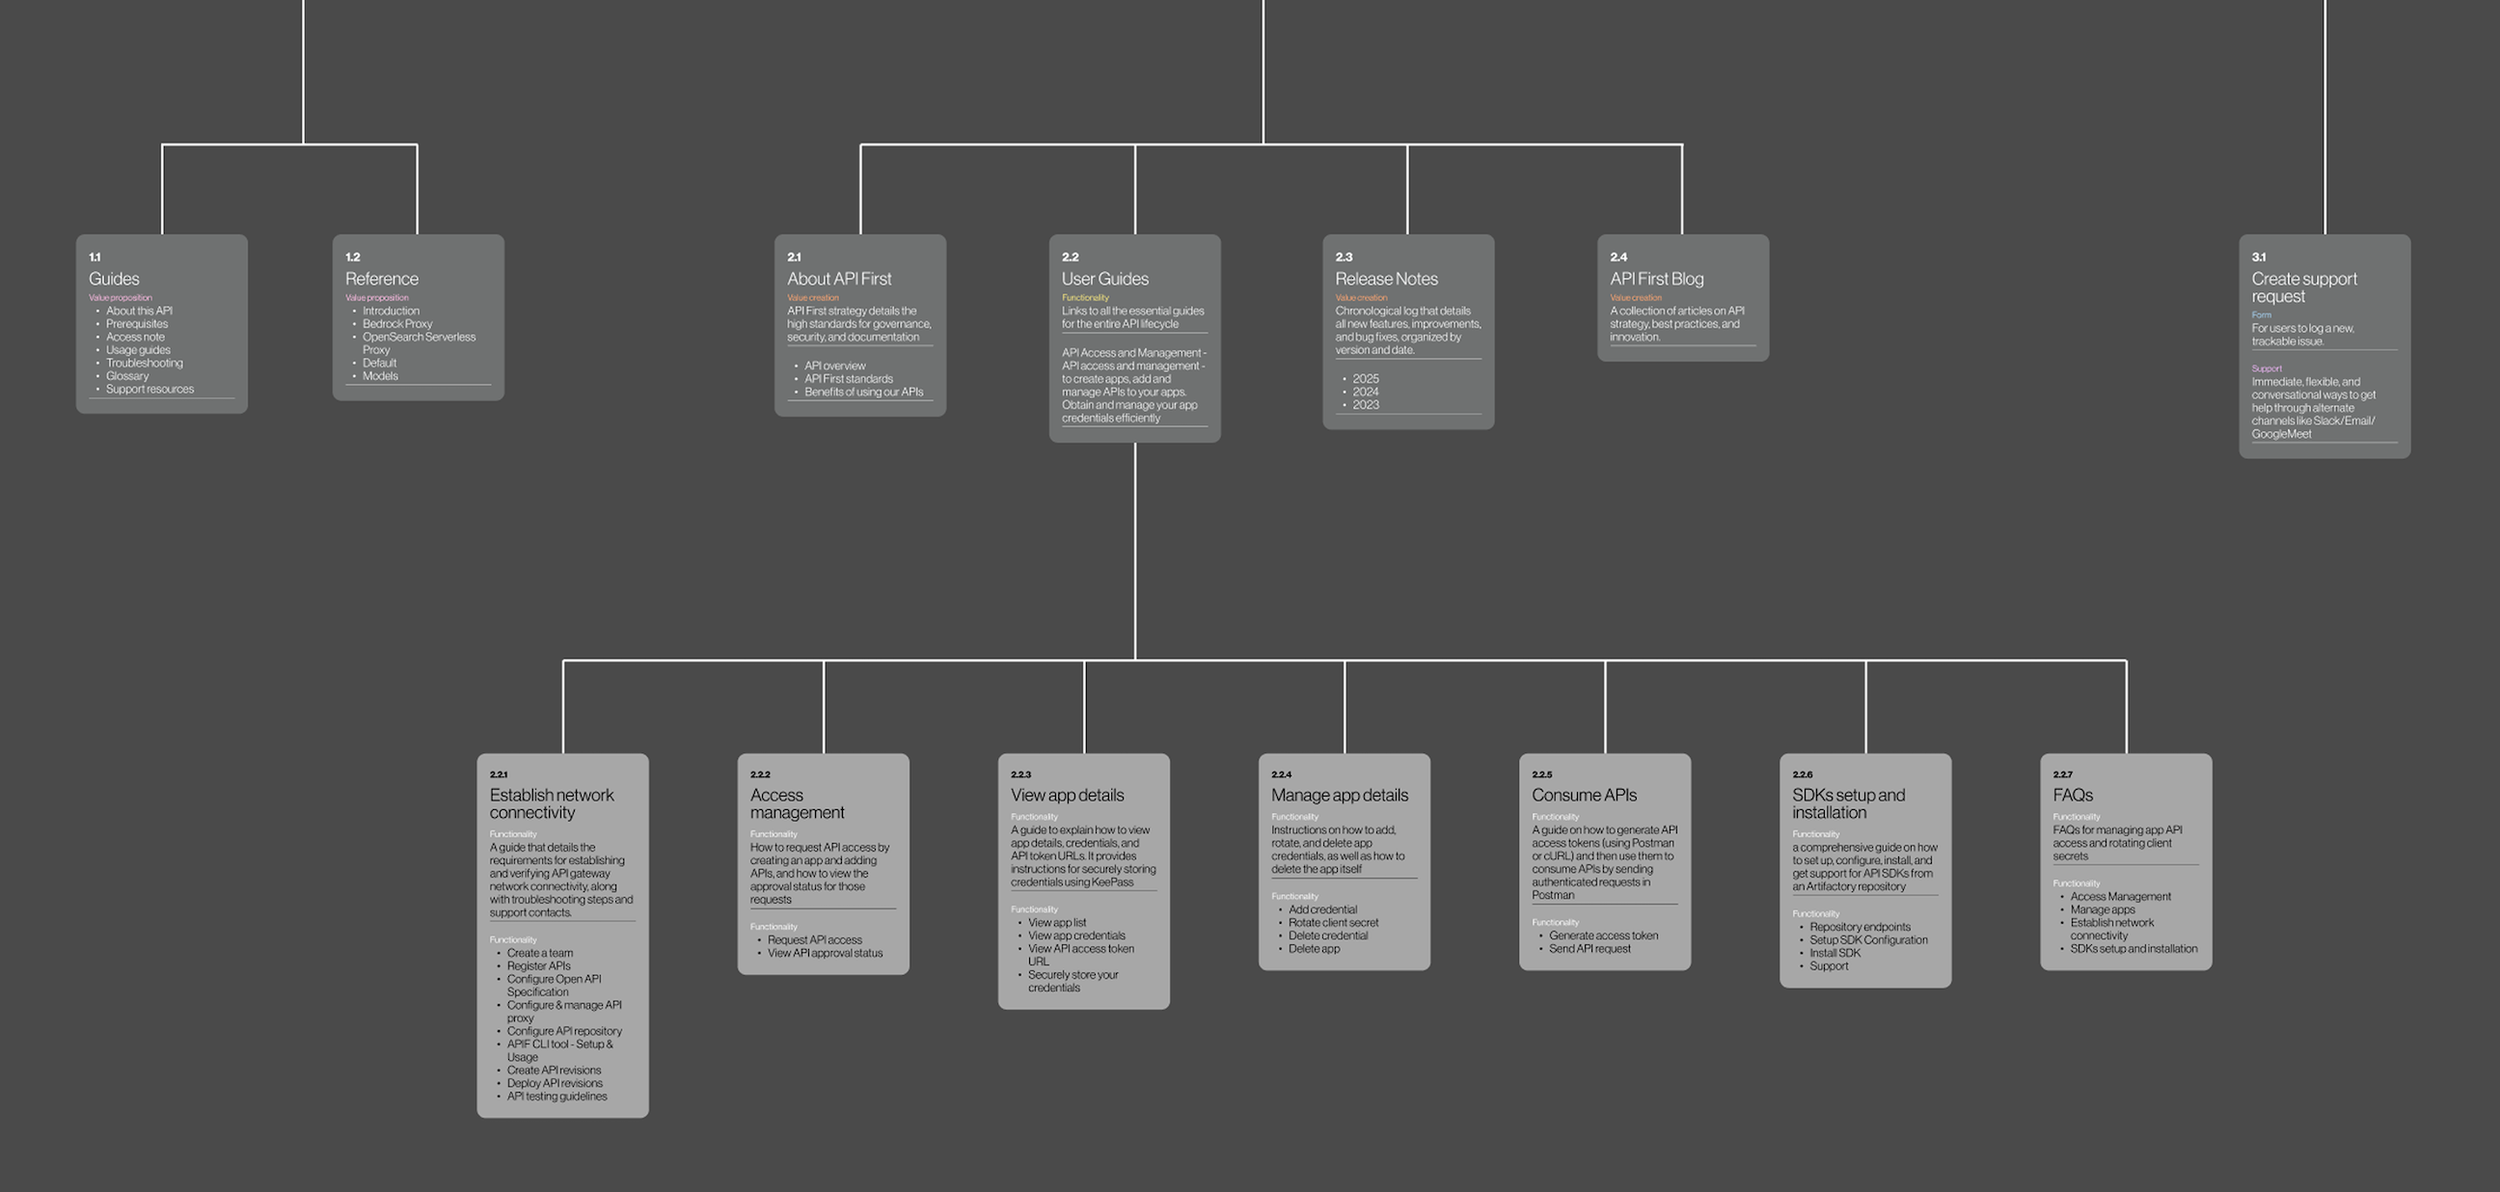Click '2024' in Release Notes card
Image resolution: width=2500 pixels, height=1192 pixels.
pyautogui.click(x=1366, y=392)
